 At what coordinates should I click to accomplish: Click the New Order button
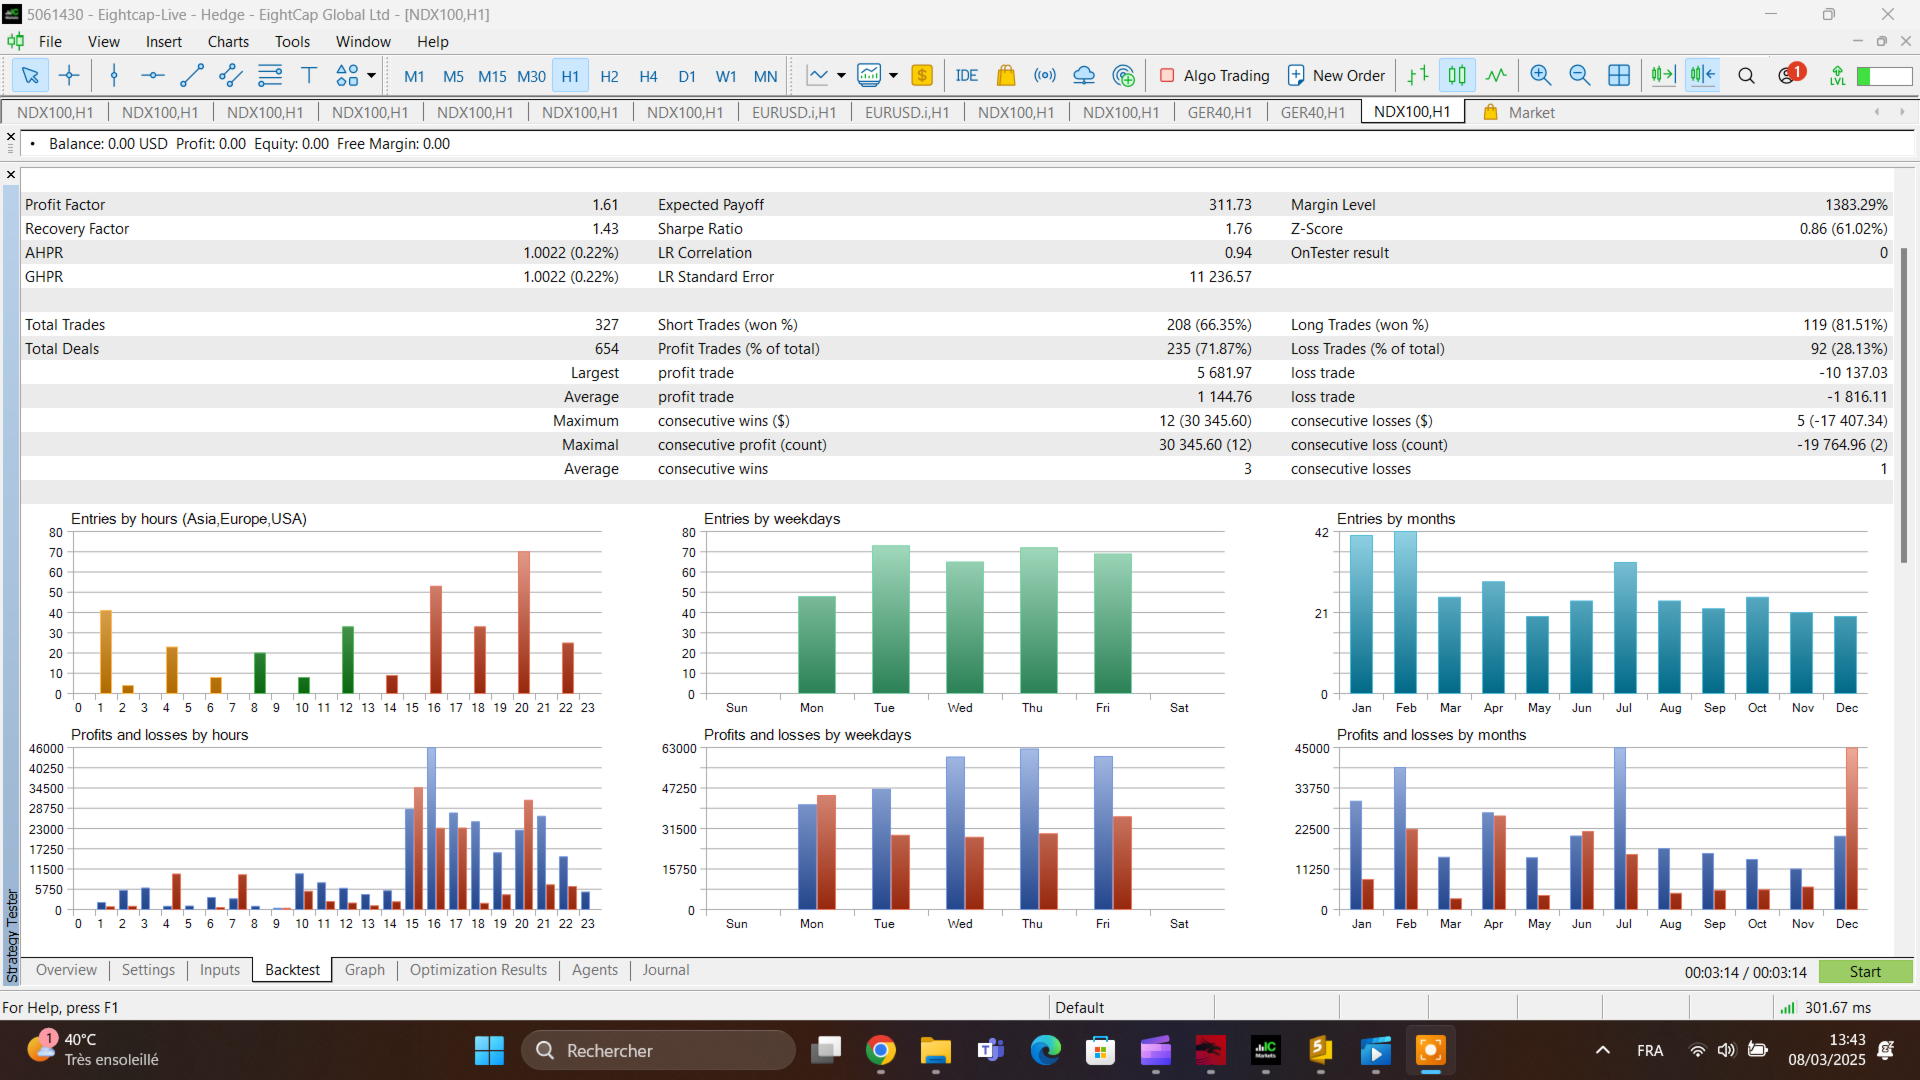tap(1336, 75)
